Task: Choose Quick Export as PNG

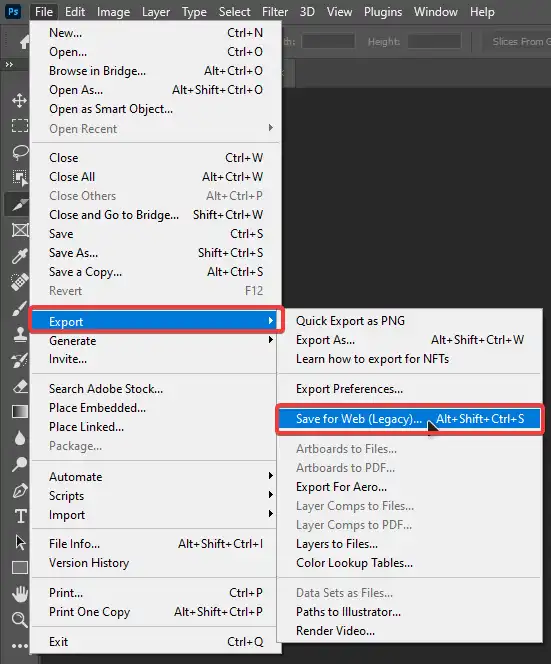Action: coord(350,321)
